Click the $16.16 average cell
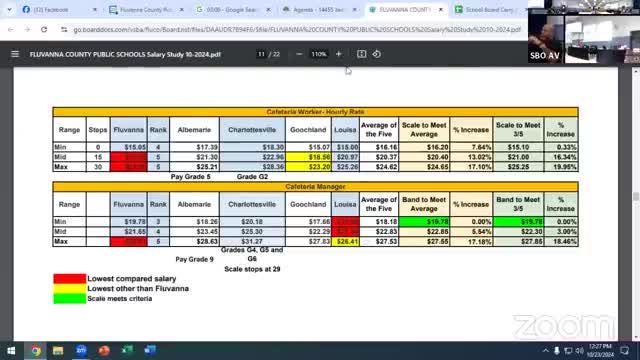Screen dimensions: 640x360 click(x=379, y=147)
